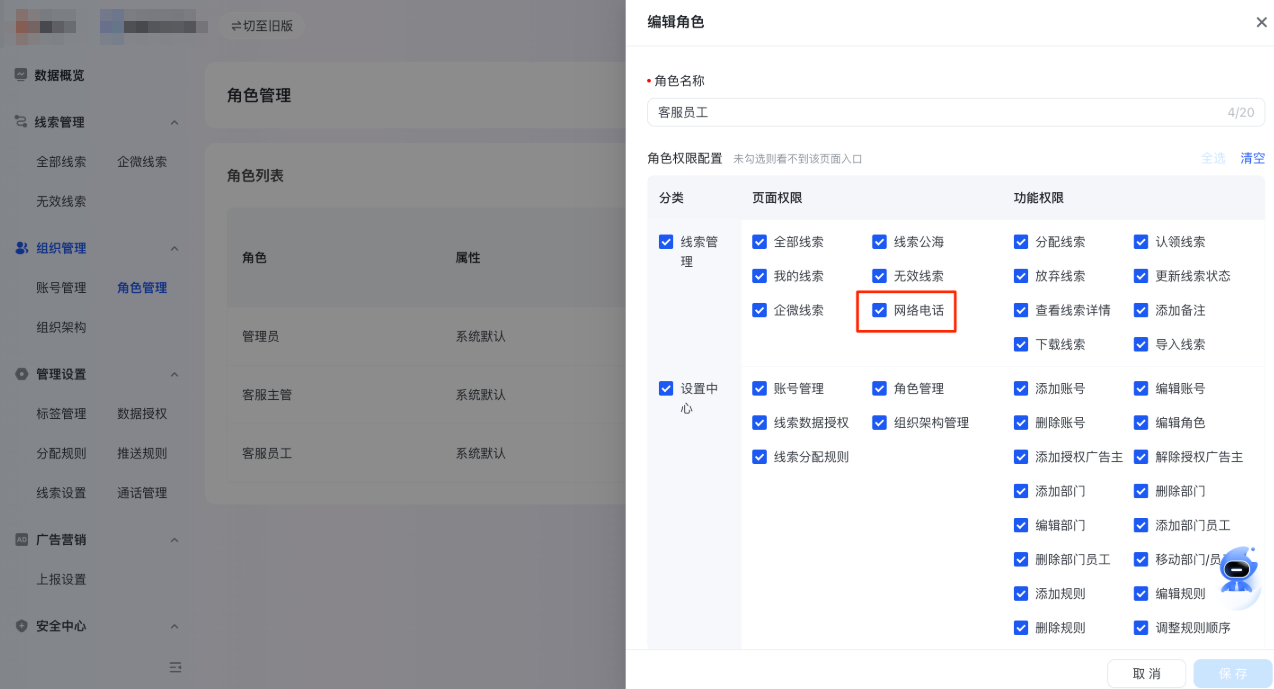The width and height of the screenshot is (1274, 689).
Task: Expand the 广告营销 sidebar group
Action: 176,540
